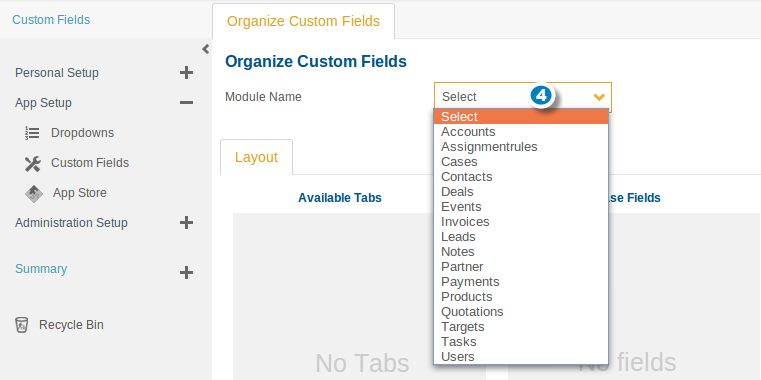
Task: Select Deals from the module list
Action: click(x=521, y=192)
